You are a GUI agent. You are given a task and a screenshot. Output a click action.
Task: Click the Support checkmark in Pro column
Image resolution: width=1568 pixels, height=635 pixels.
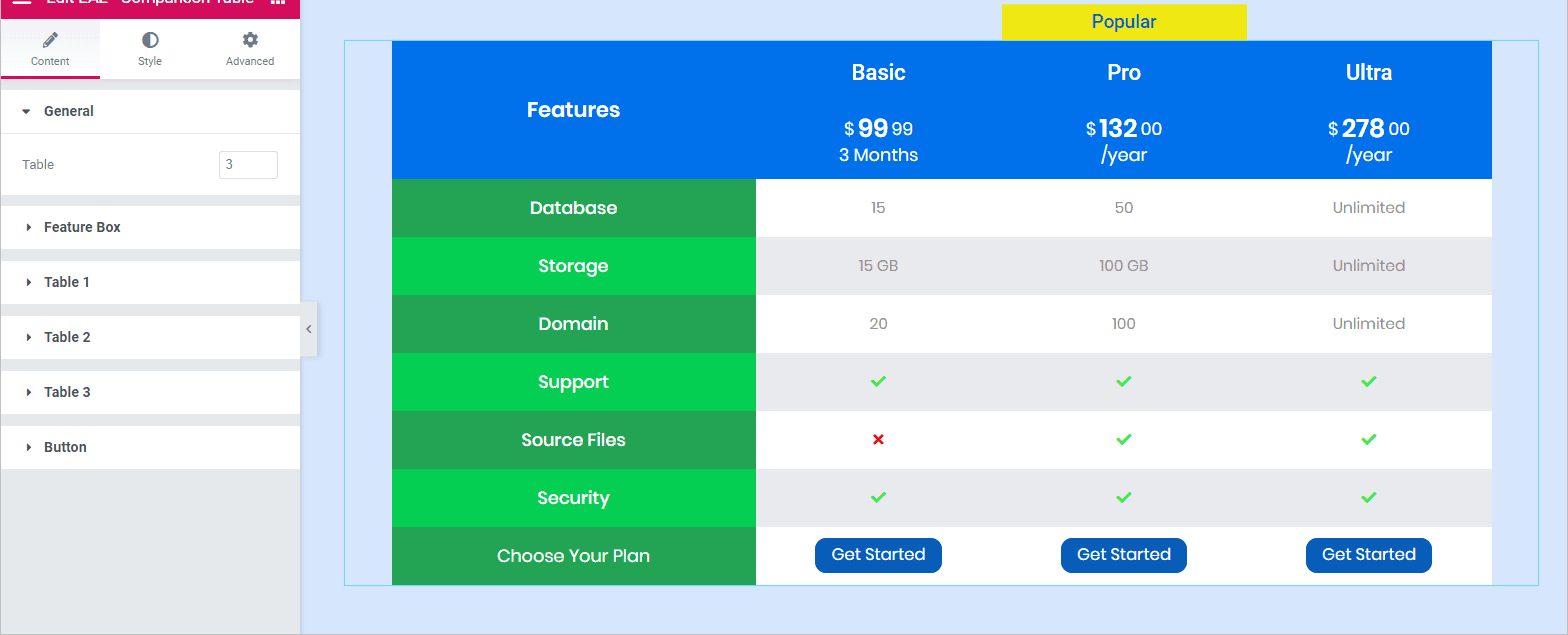(x=1124, y=382)
